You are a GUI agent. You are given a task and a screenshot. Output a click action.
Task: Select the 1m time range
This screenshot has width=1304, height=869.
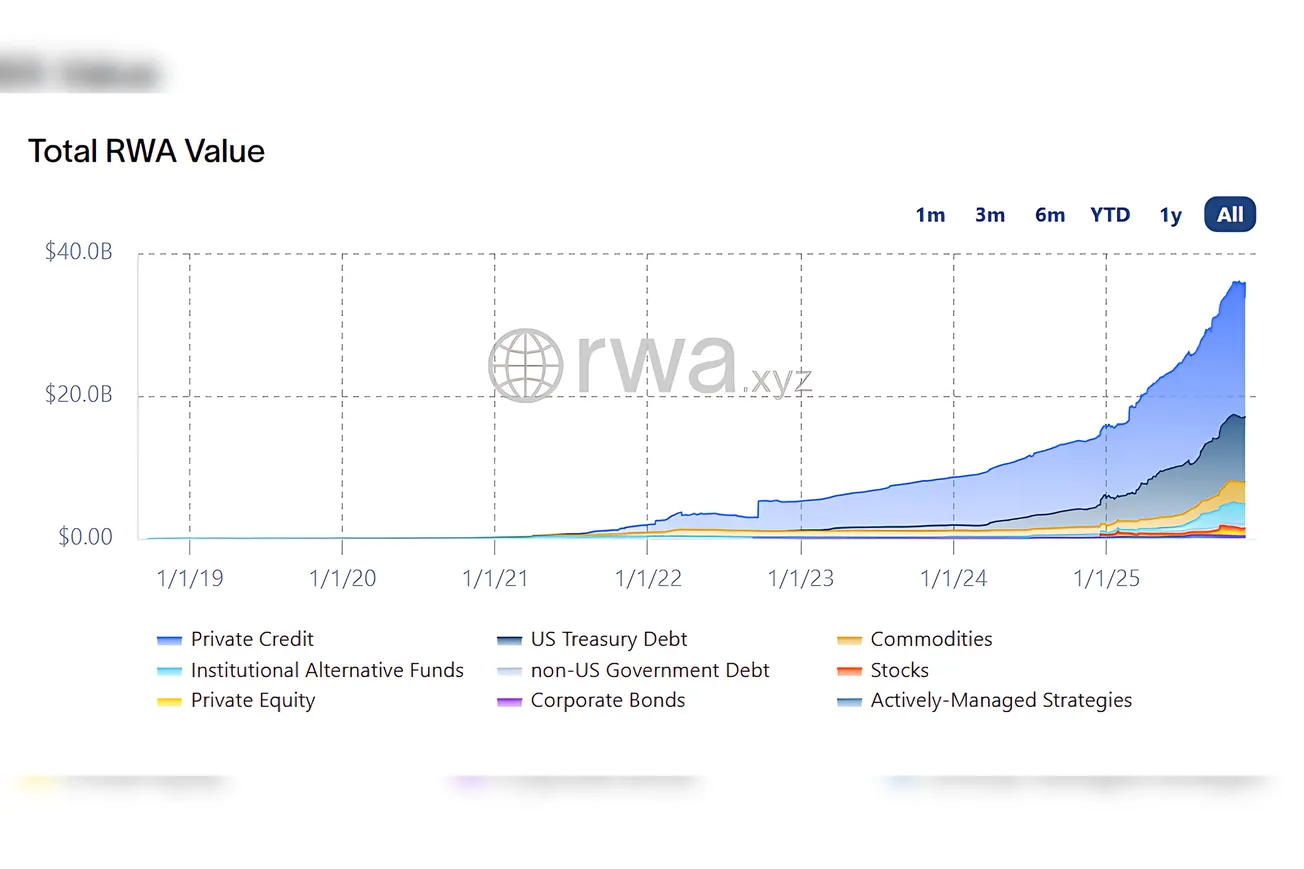click(x=930, y=215)
